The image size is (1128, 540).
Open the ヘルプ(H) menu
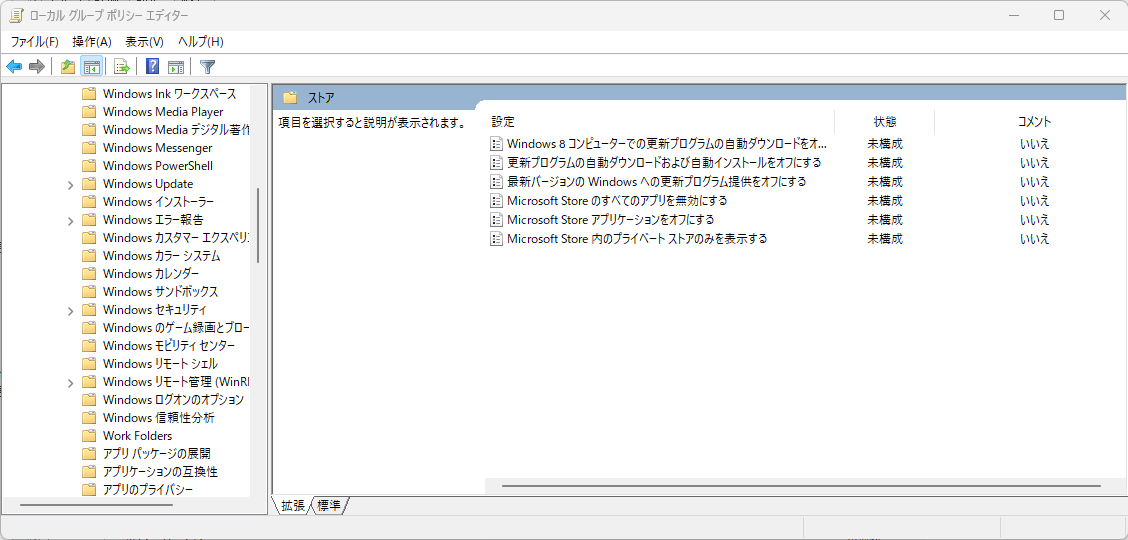point(201,42)
